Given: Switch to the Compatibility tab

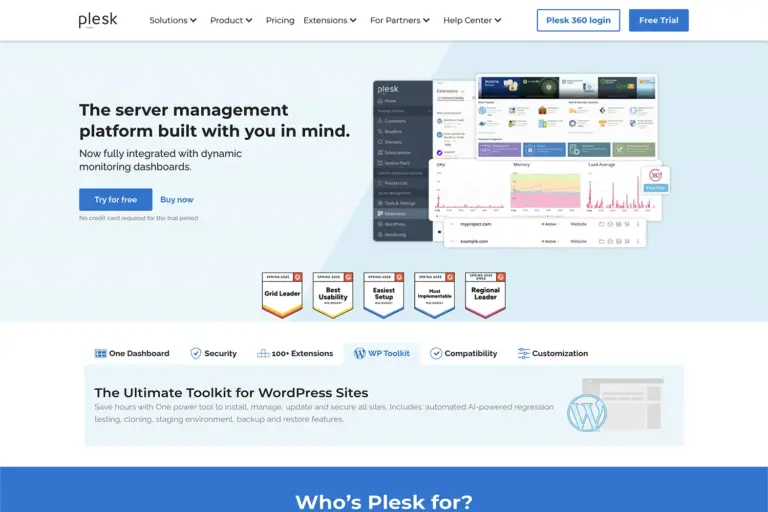Looking at the screenshot, I should click(463, 353).
